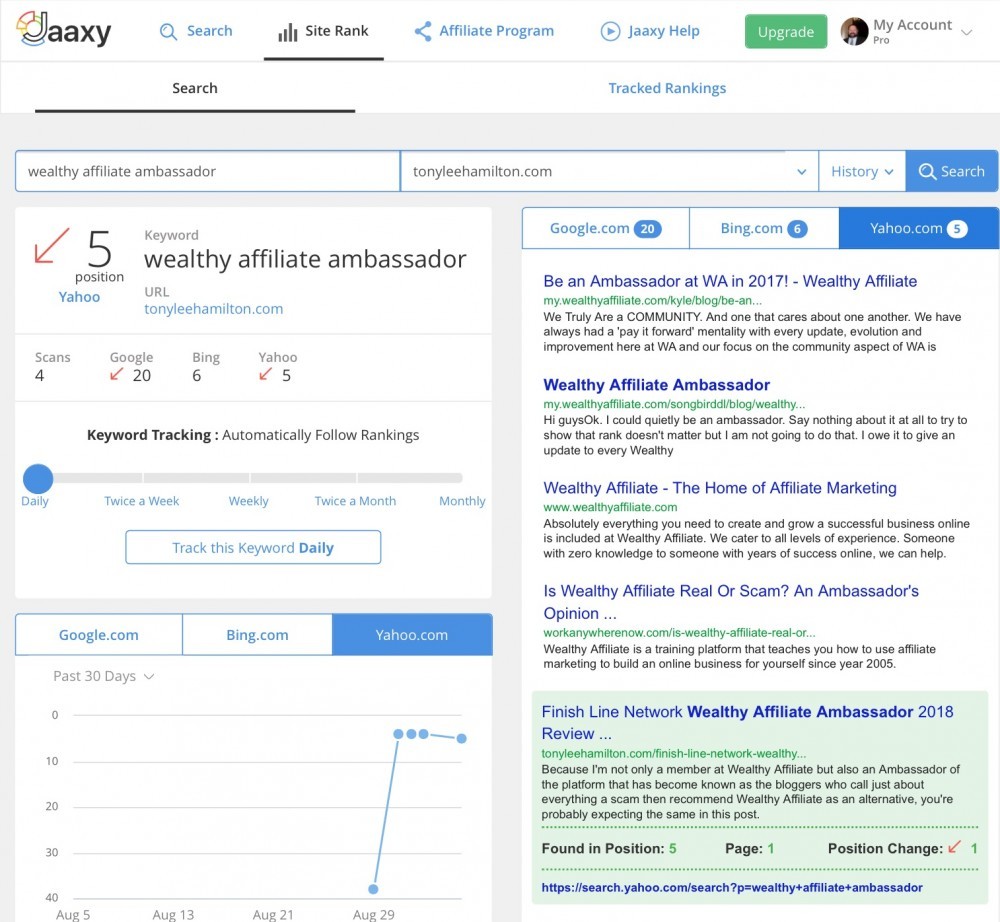This screenshot has width=1000, height=922.
Task: Open 'Finish Line Network' highlighted result
Action: pyautogui.click(x=747, y=722)
